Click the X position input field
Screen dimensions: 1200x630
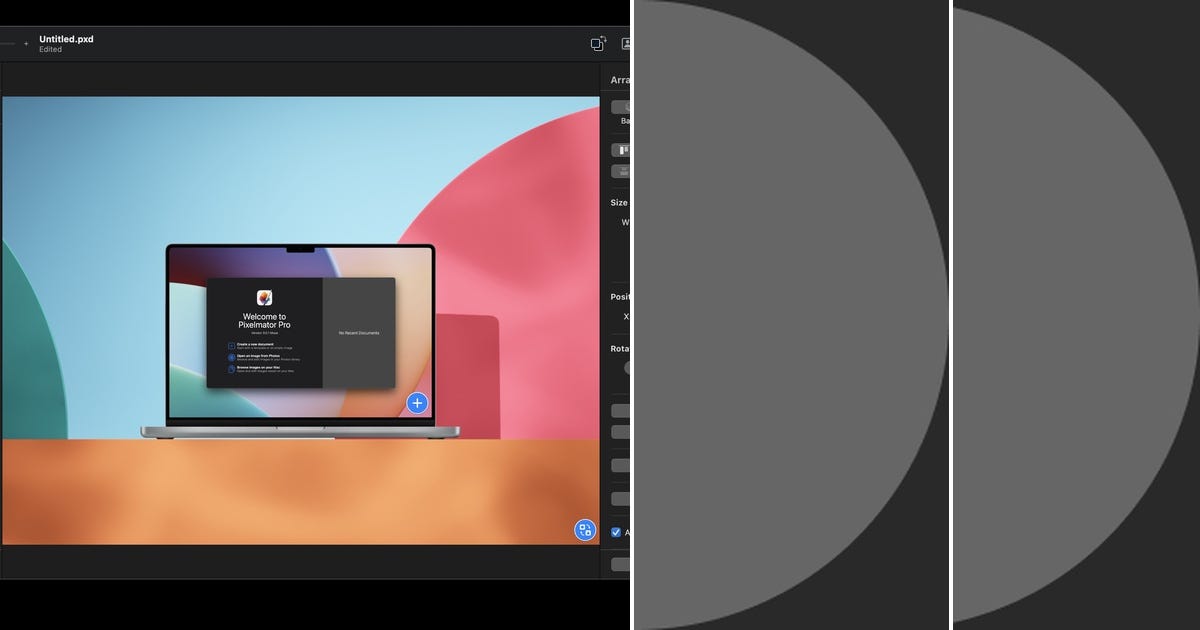627,316
